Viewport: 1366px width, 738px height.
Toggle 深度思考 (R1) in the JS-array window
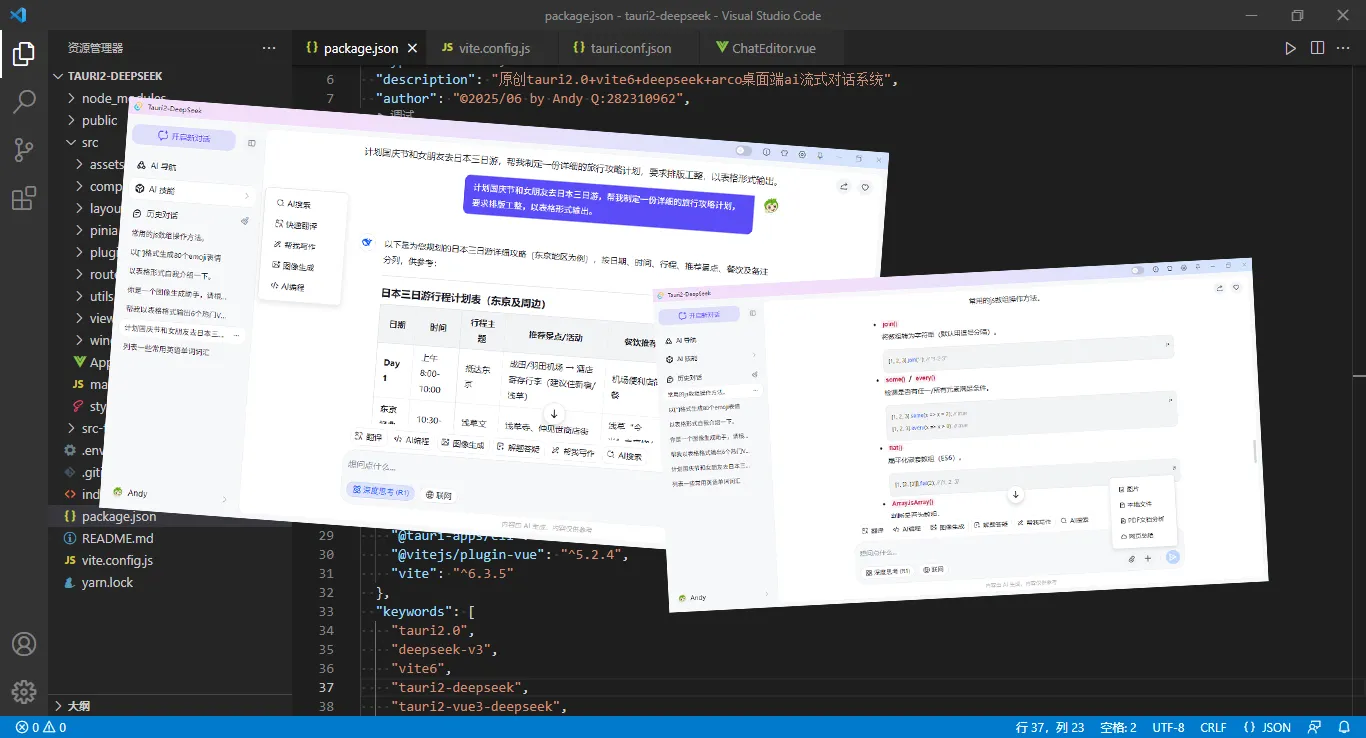[887, 572]
